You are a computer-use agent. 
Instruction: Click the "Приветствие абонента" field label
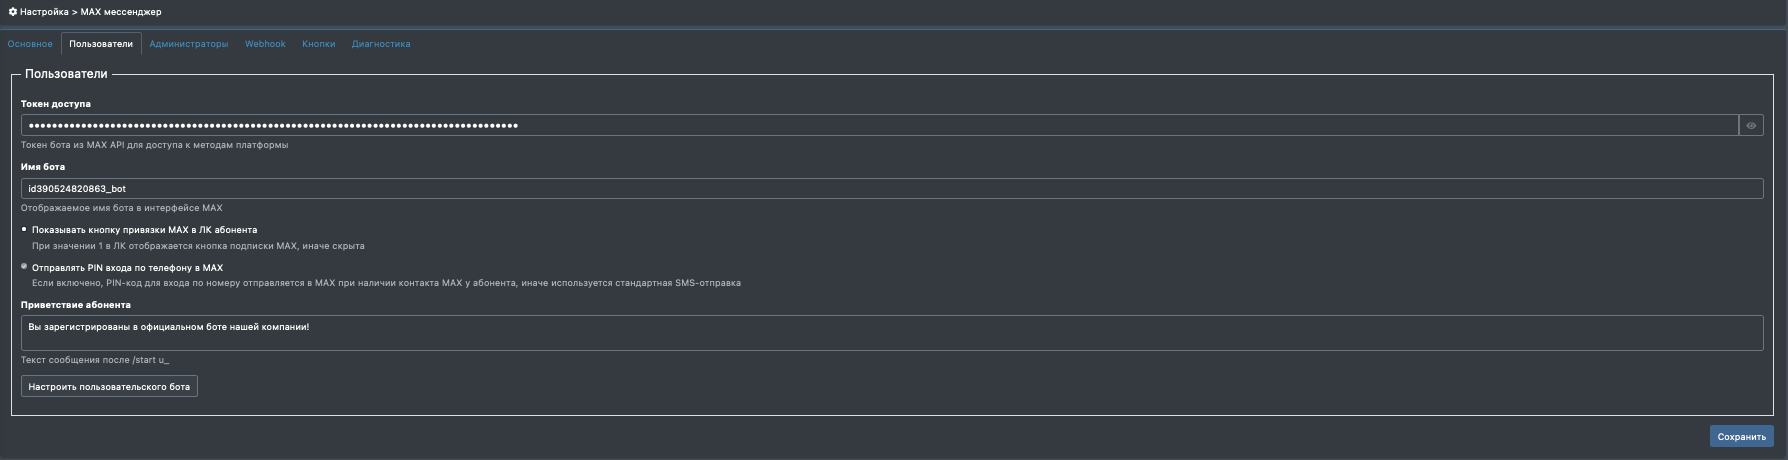point(76,305)
